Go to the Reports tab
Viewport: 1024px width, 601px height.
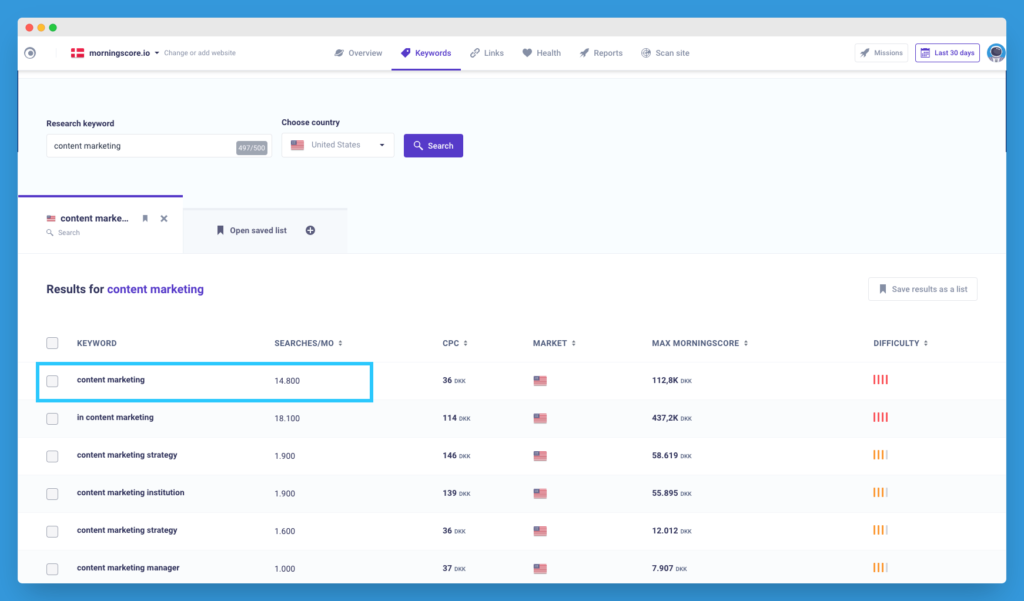(x=600, y=53)
